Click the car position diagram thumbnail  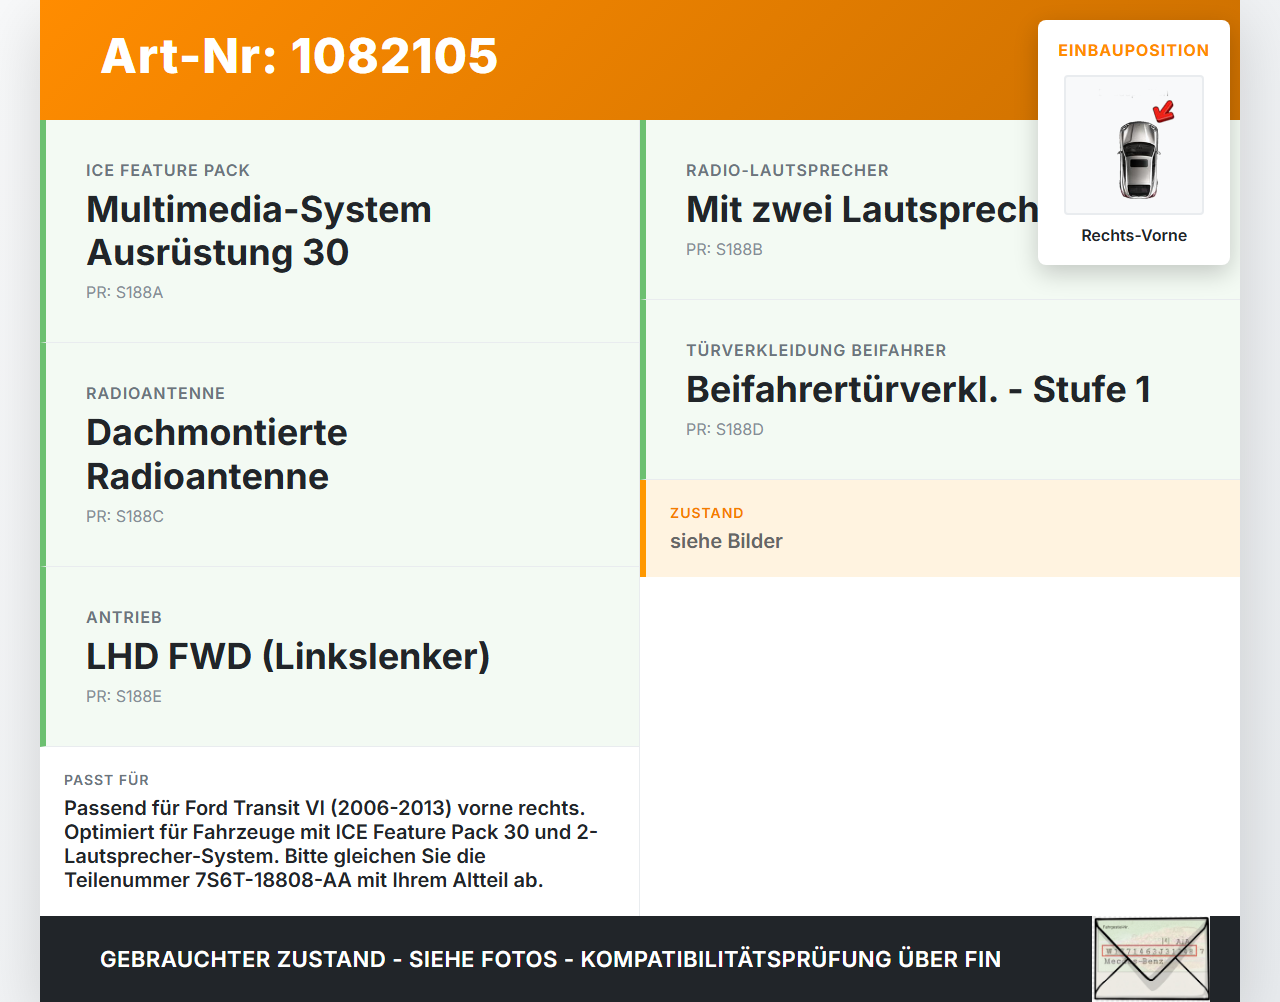pos(1134,145)
